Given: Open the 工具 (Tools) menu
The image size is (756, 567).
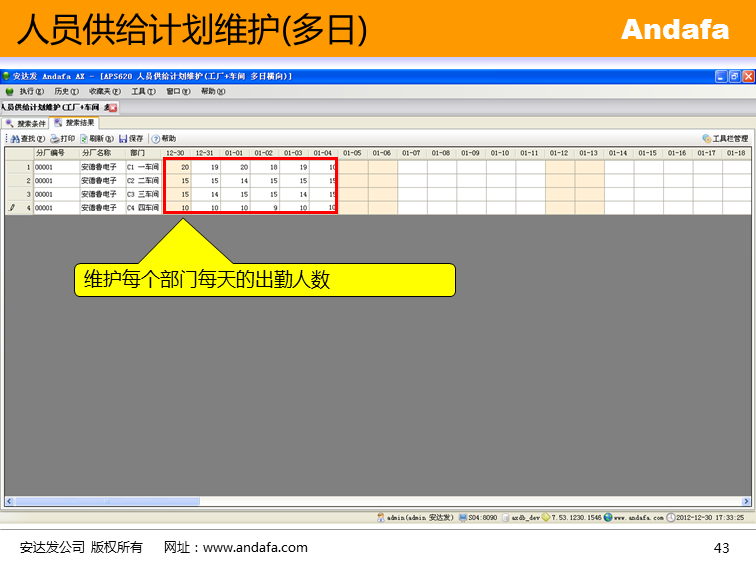Looking at the screenshot, I should pos(143,91).
